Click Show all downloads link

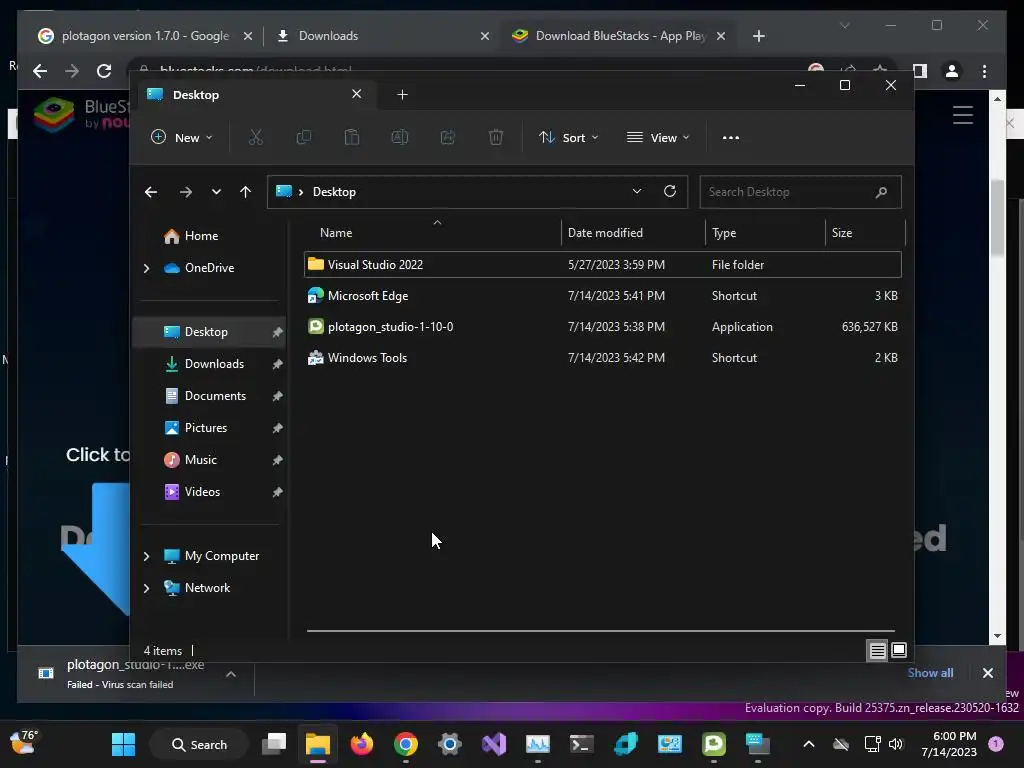[x=930, y=673]
